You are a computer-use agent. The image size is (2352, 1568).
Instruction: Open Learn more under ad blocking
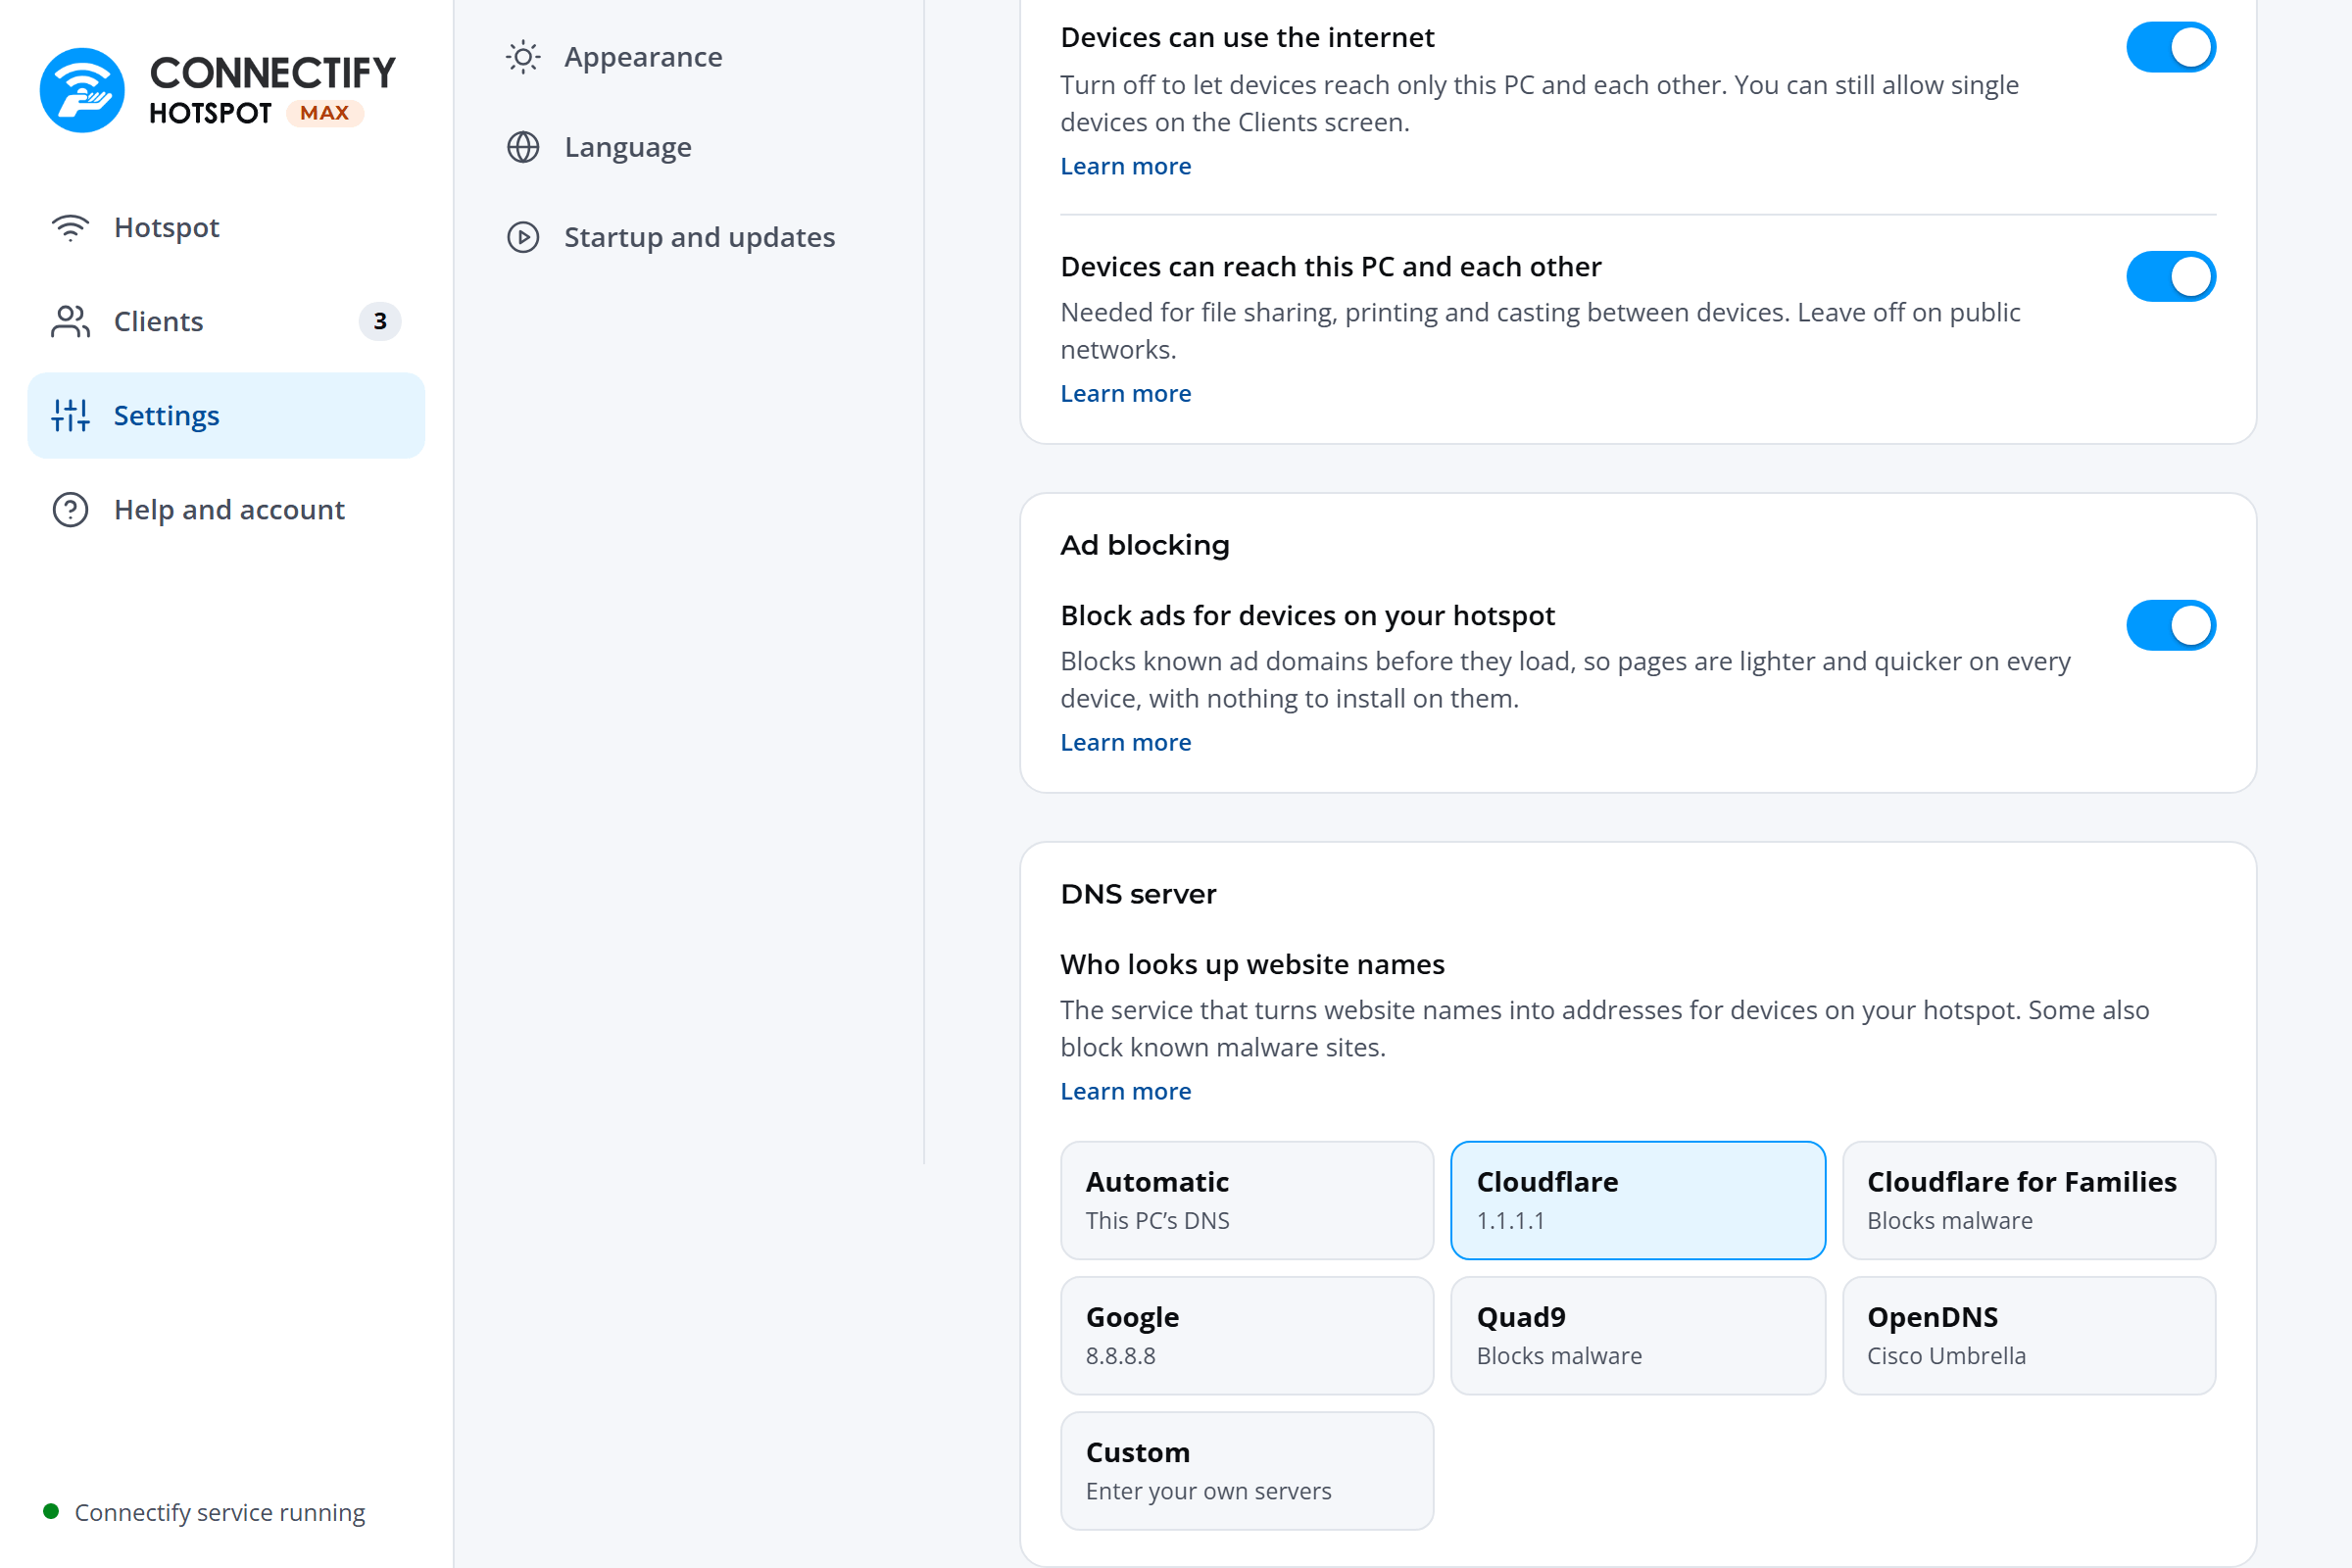(1126, 743)
